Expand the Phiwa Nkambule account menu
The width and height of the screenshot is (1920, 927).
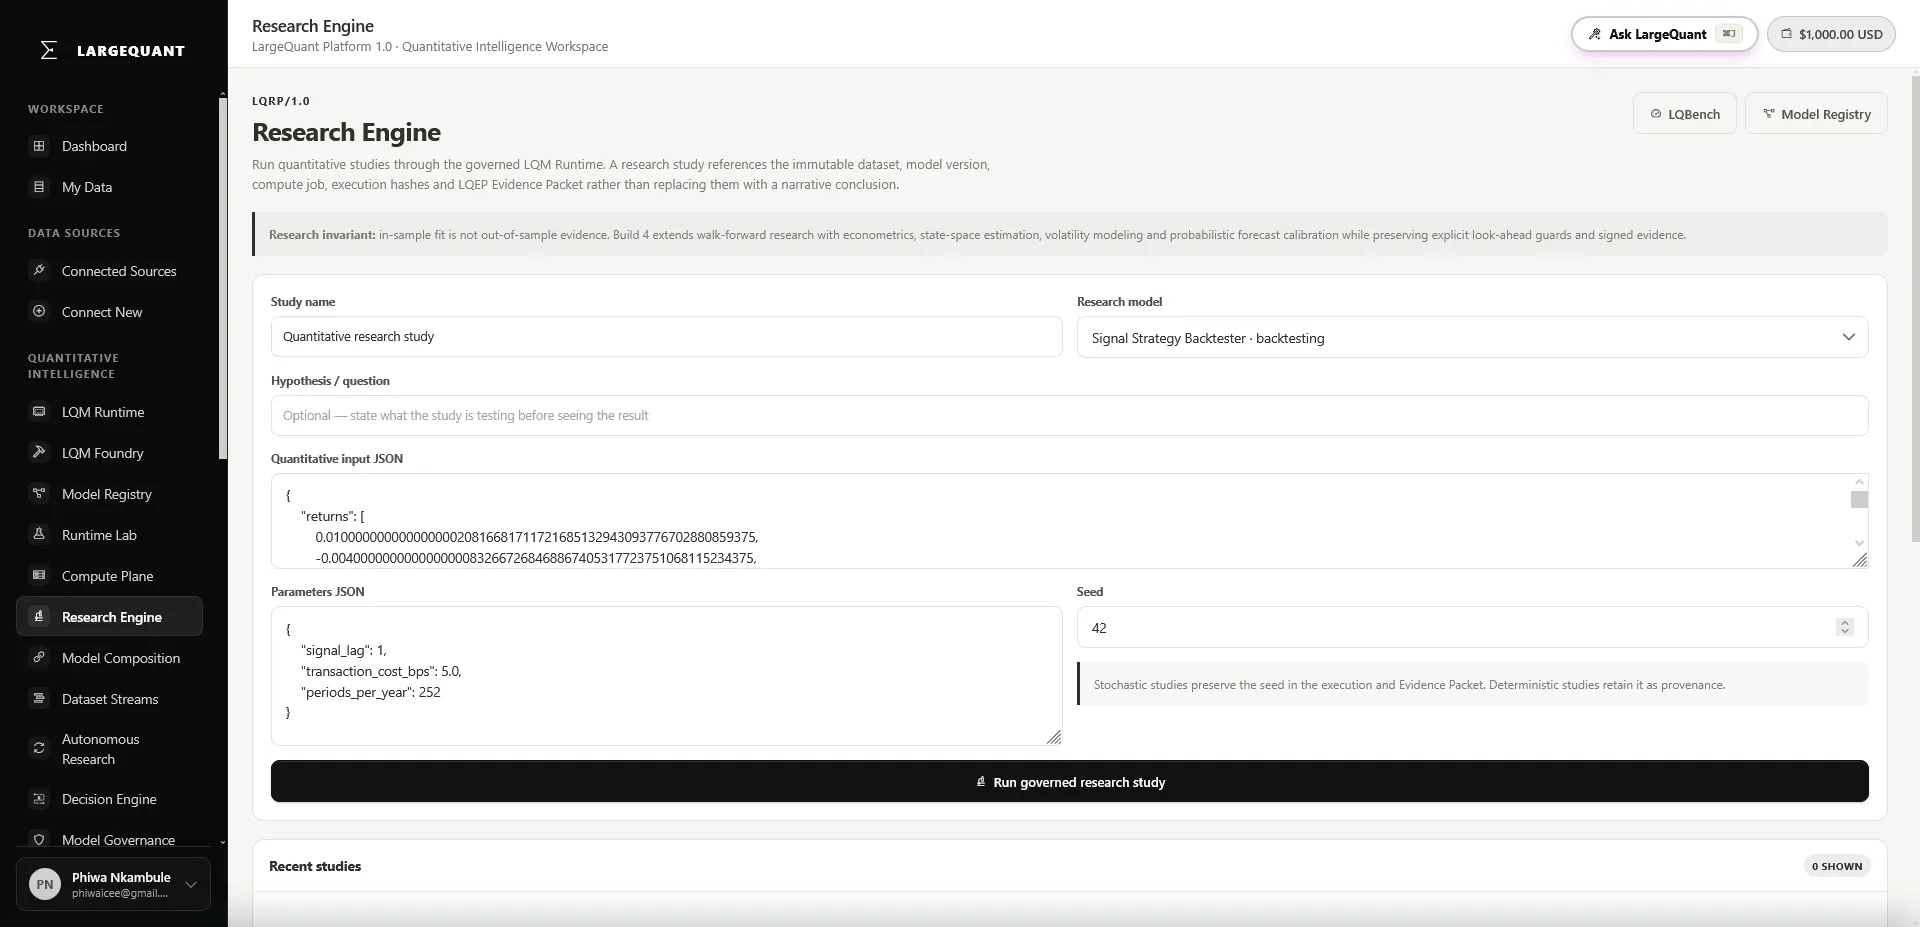(113, 884)
